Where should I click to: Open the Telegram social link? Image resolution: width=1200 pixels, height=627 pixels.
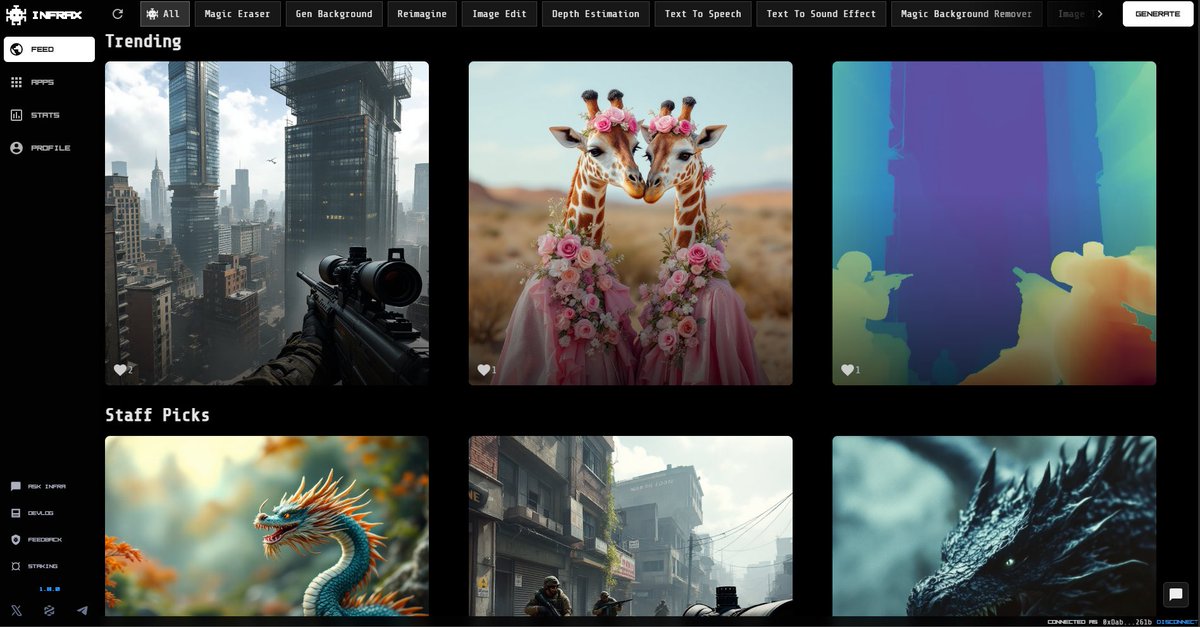click(x=82, y=610)
